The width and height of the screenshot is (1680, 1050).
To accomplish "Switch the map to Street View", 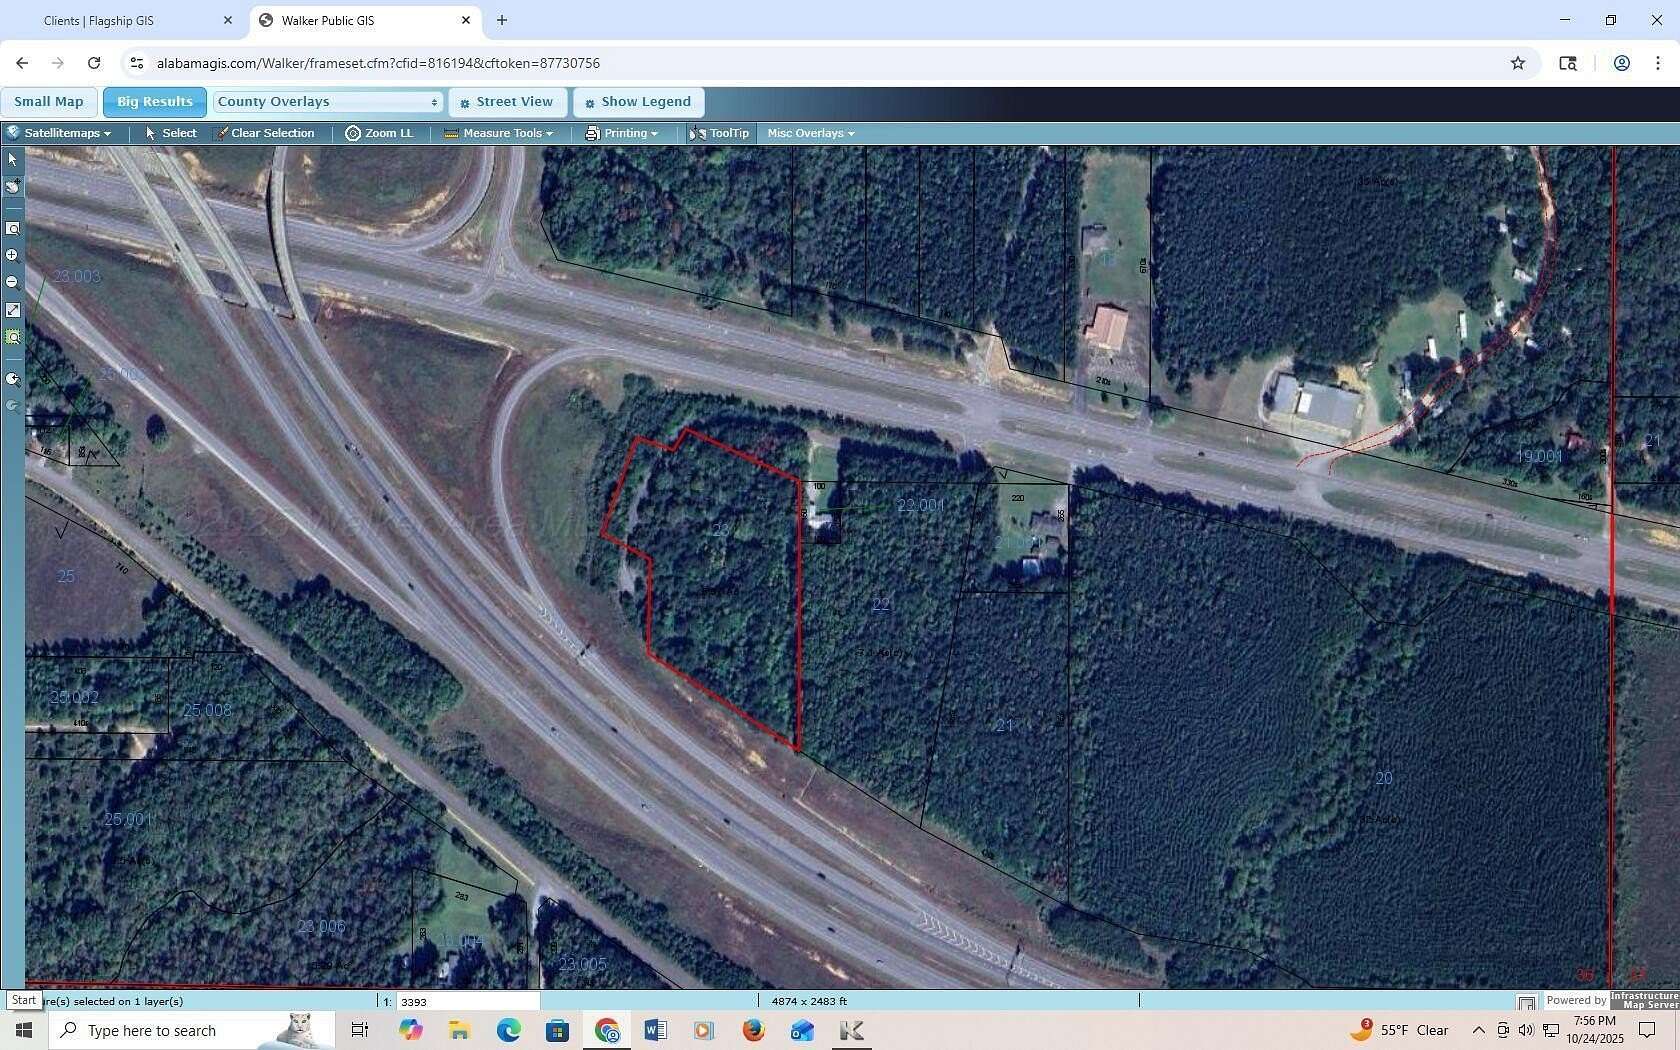I will (x=508, y=101).
